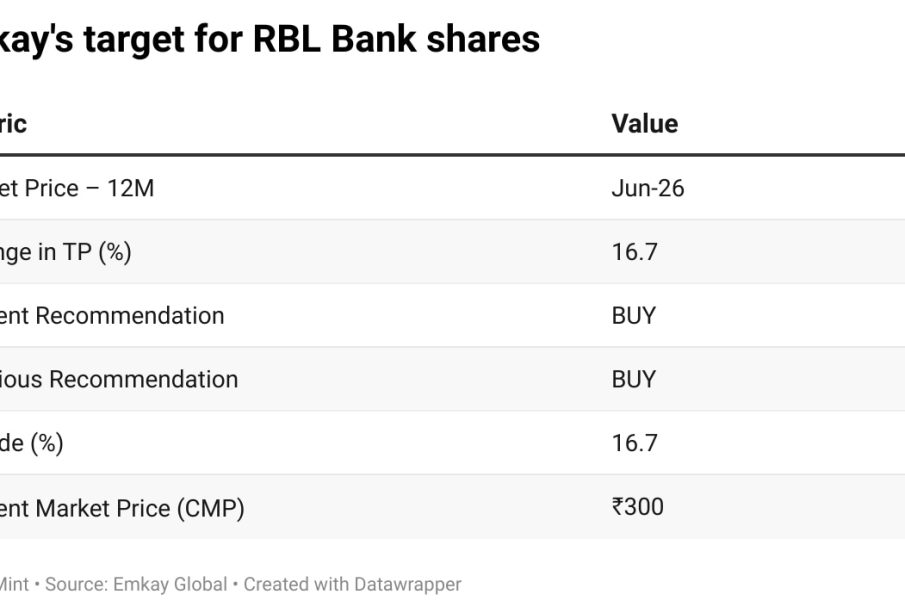Click BUY in the Current Recommendation row

coord(633,316)
